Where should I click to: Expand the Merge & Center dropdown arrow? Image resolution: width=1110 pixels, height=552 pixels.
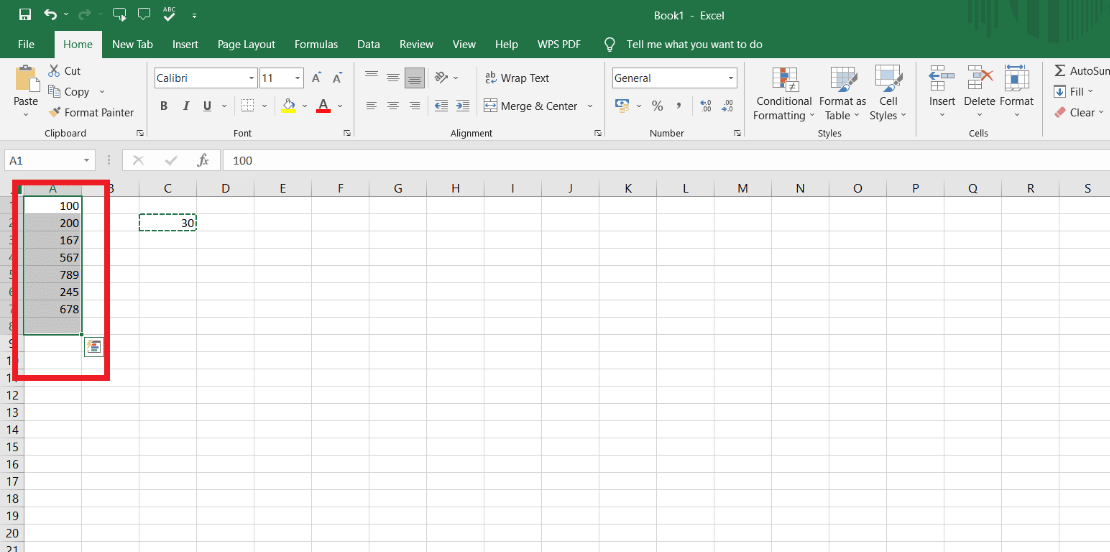click(x=590, y=106)
